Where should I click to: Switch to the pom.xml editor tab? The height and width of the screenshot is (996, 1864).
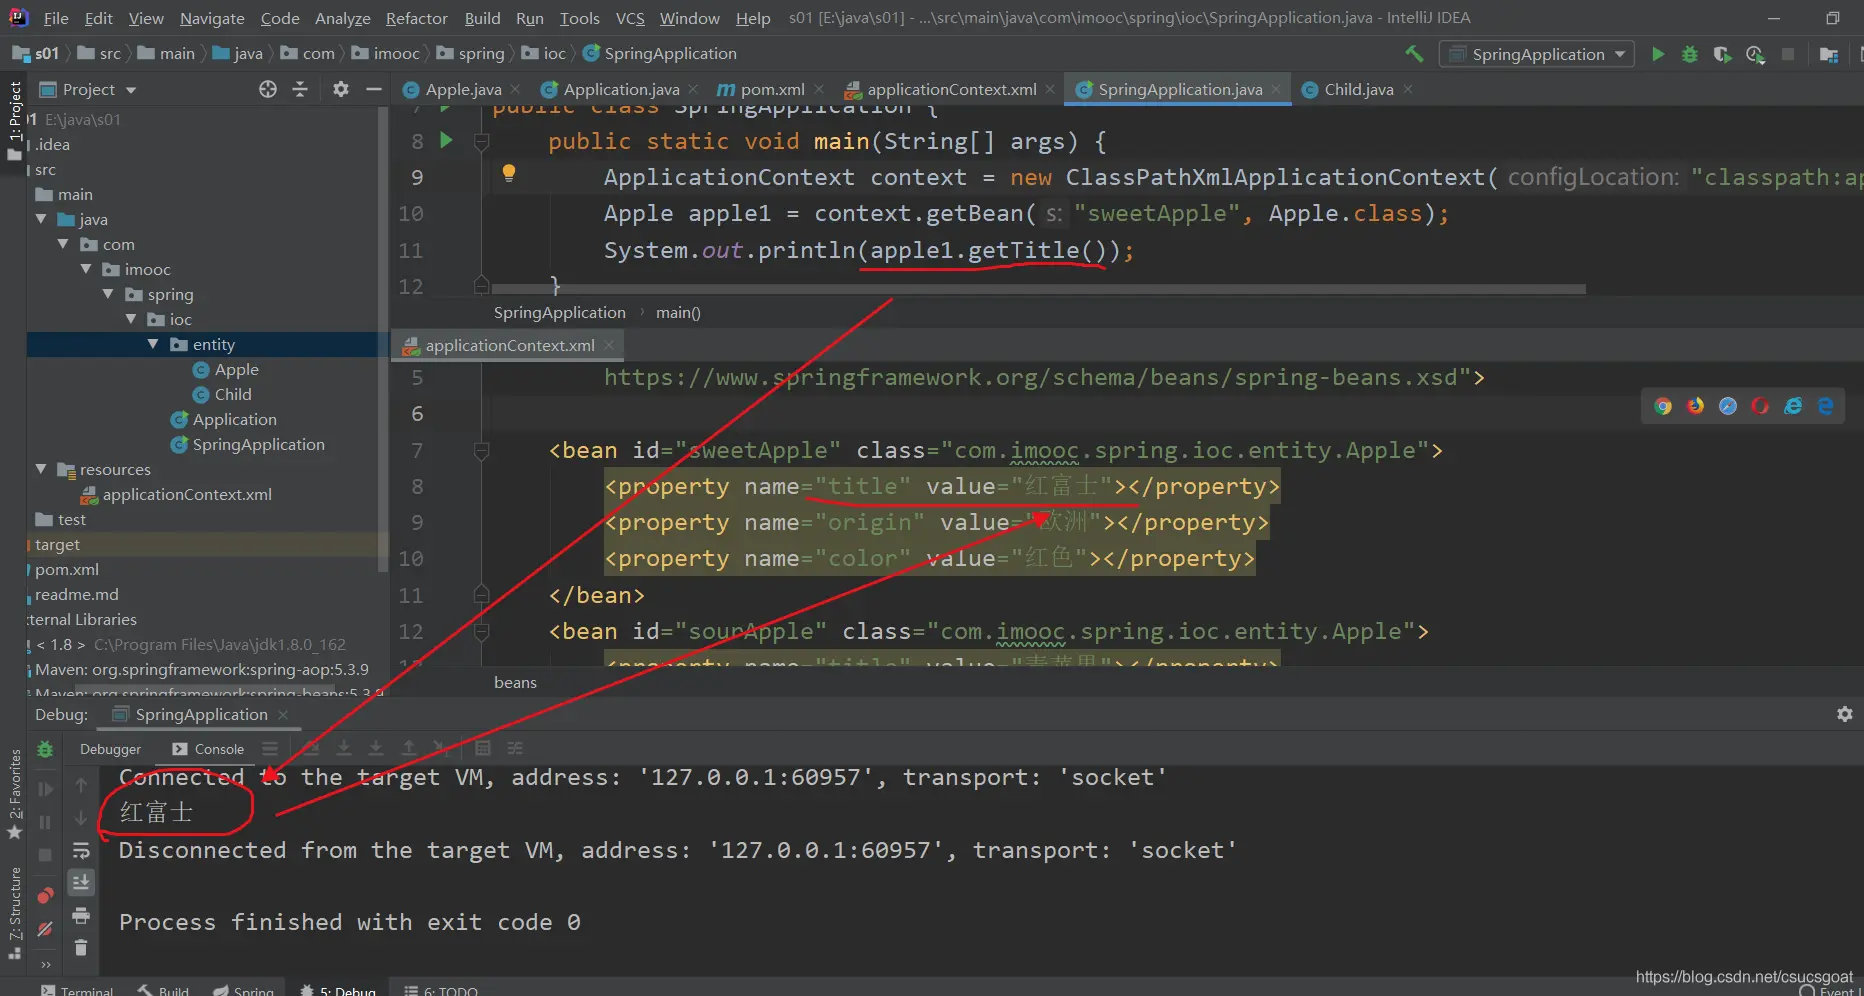tap(771, 89)
